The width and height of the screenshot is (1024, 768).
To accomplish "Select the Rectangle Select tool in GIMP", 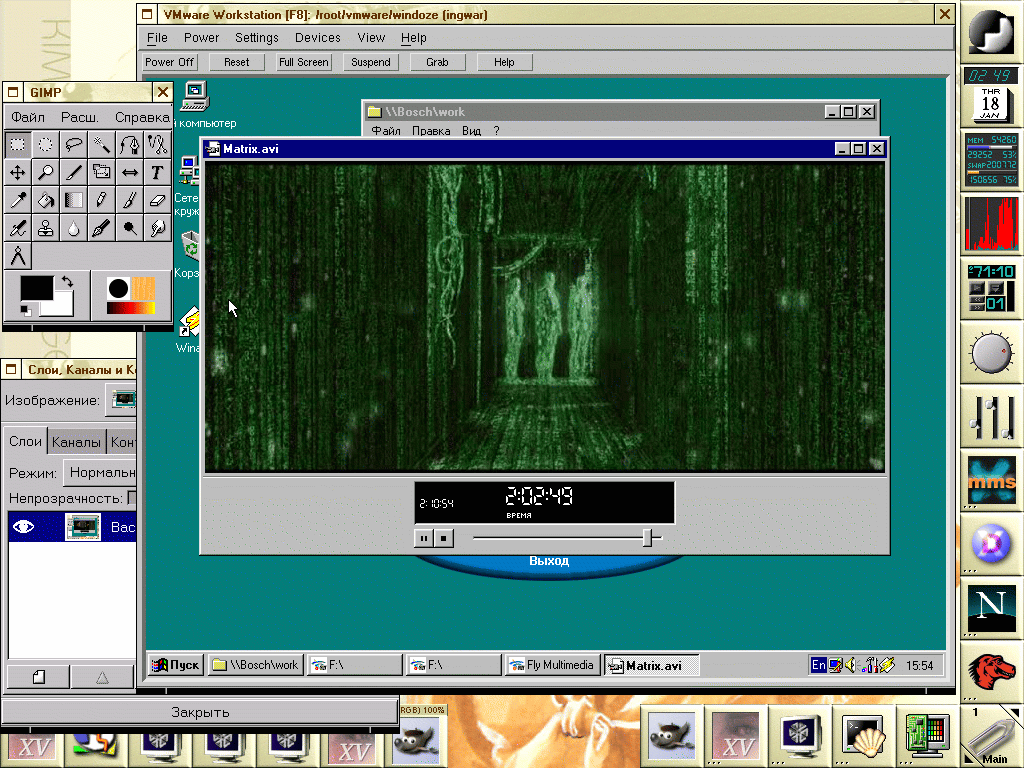I will click(18, 144).
